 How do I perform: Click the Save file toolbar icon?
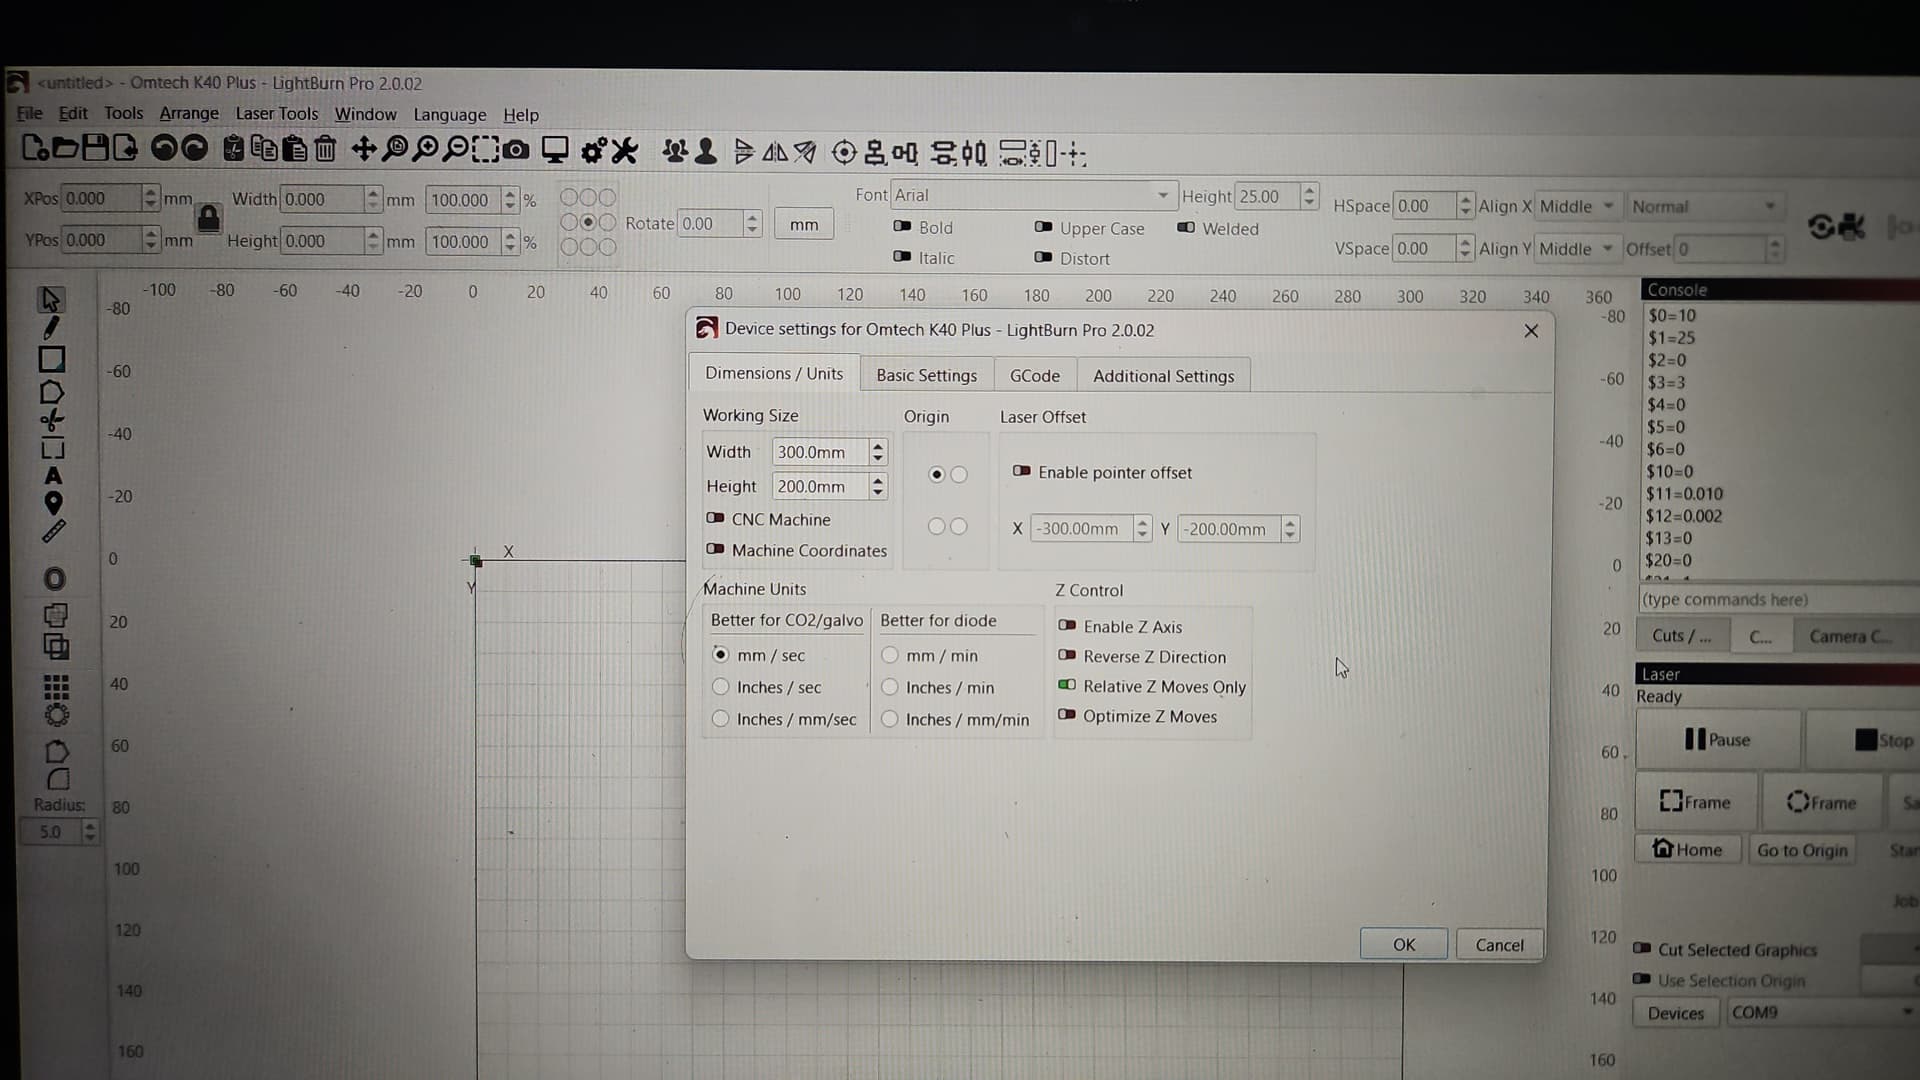tap(95, 149)
